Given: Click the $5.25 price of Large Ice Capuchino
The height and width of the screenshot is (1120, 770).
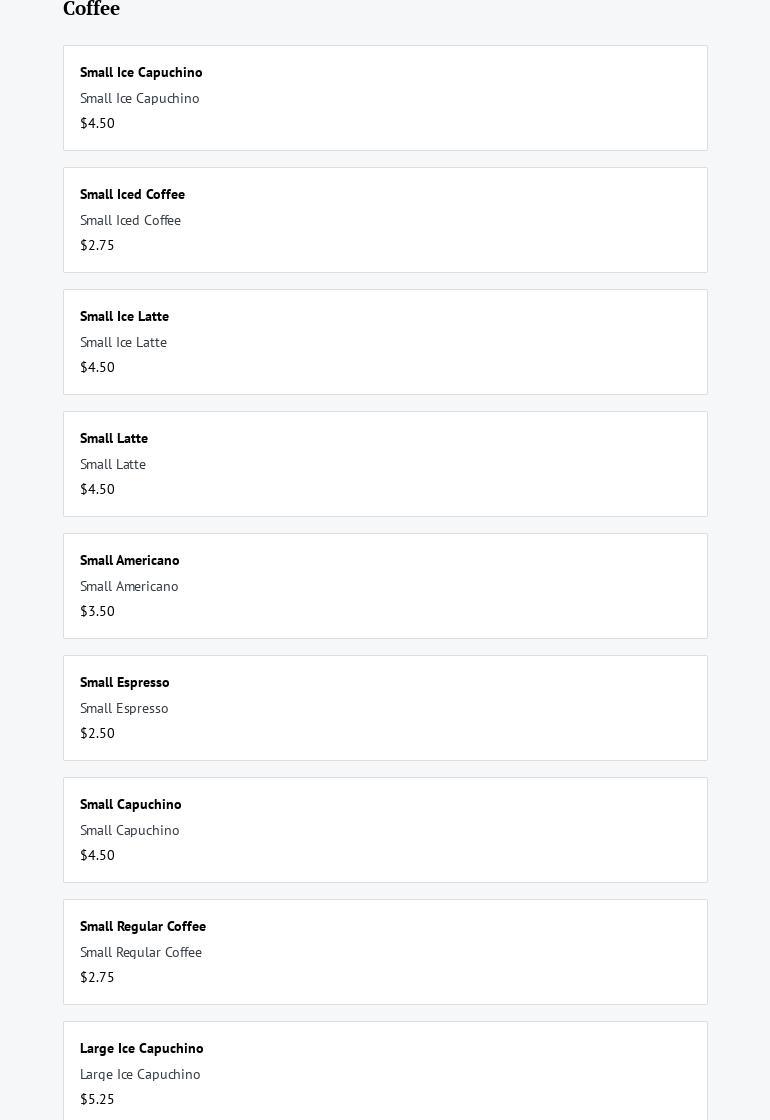Looking at the screenshot, I should tap(97, 1099).
